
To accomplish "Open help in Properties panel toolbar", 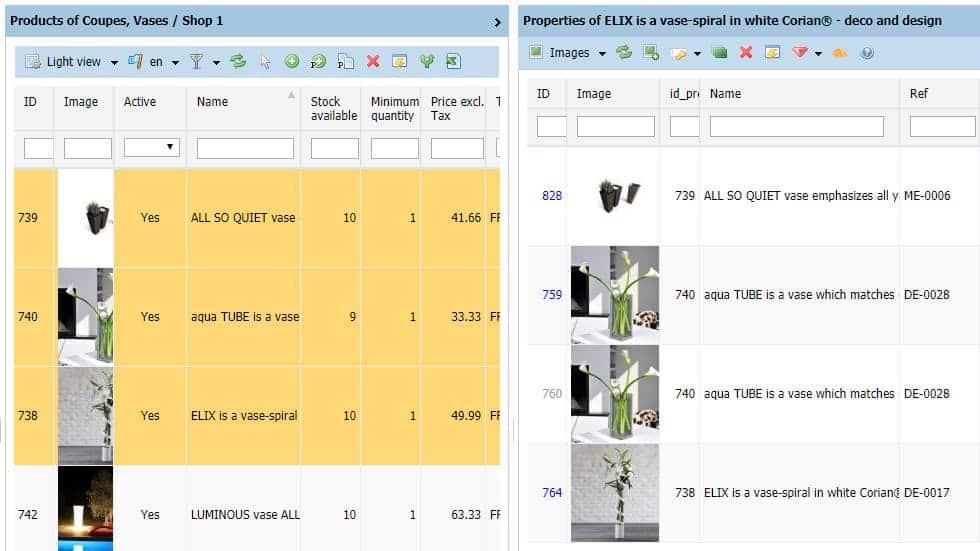I will pyautogui.click(x=867, y=53).
